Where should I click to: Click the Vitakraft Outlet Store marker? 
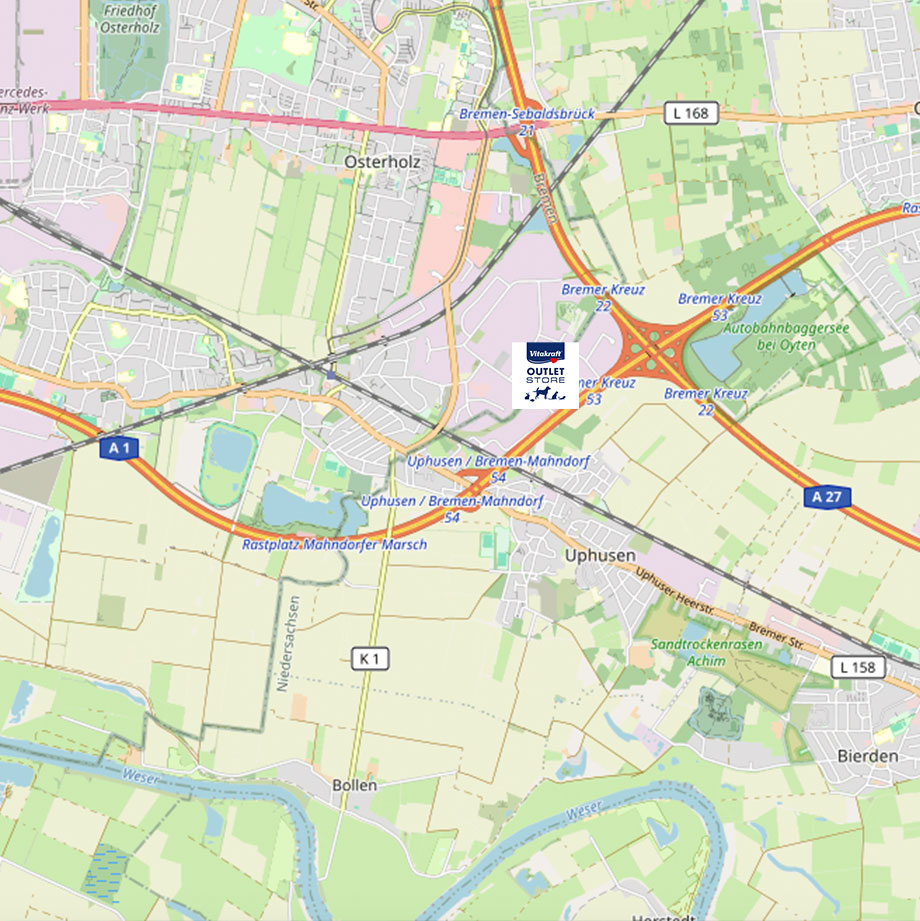coord(545,375)
